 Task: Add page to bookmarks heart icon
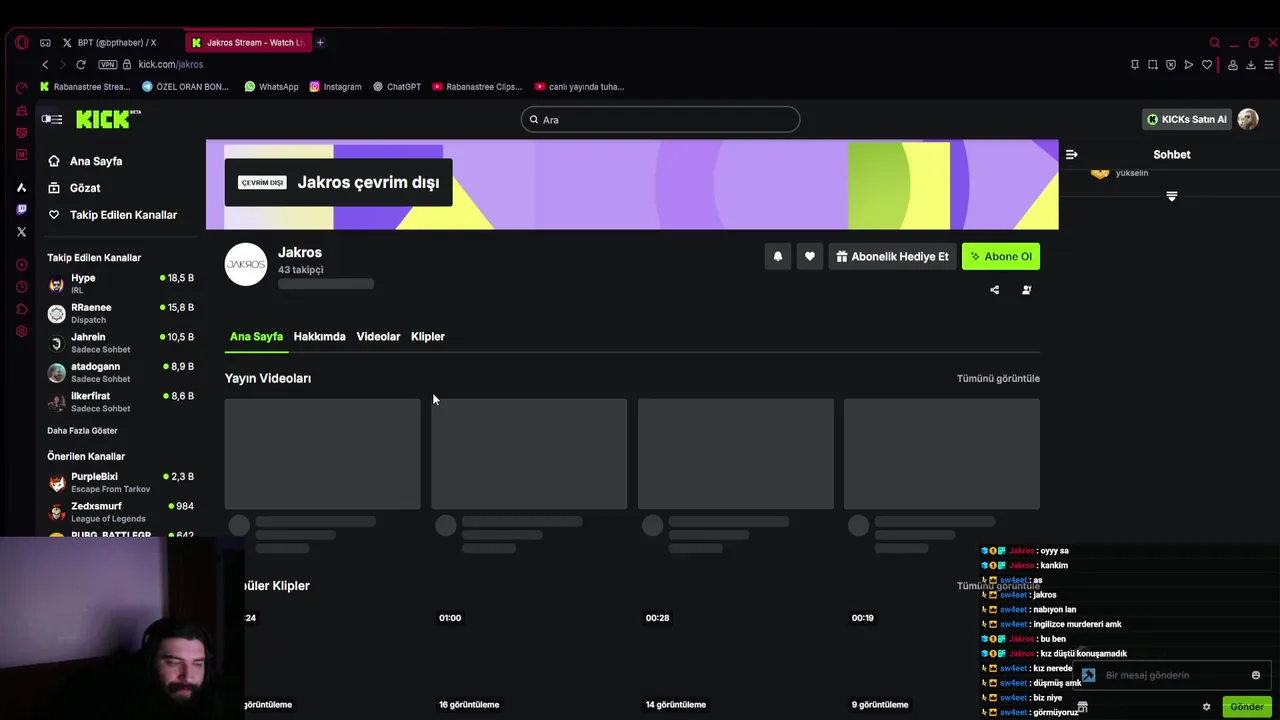point(1207,65)
